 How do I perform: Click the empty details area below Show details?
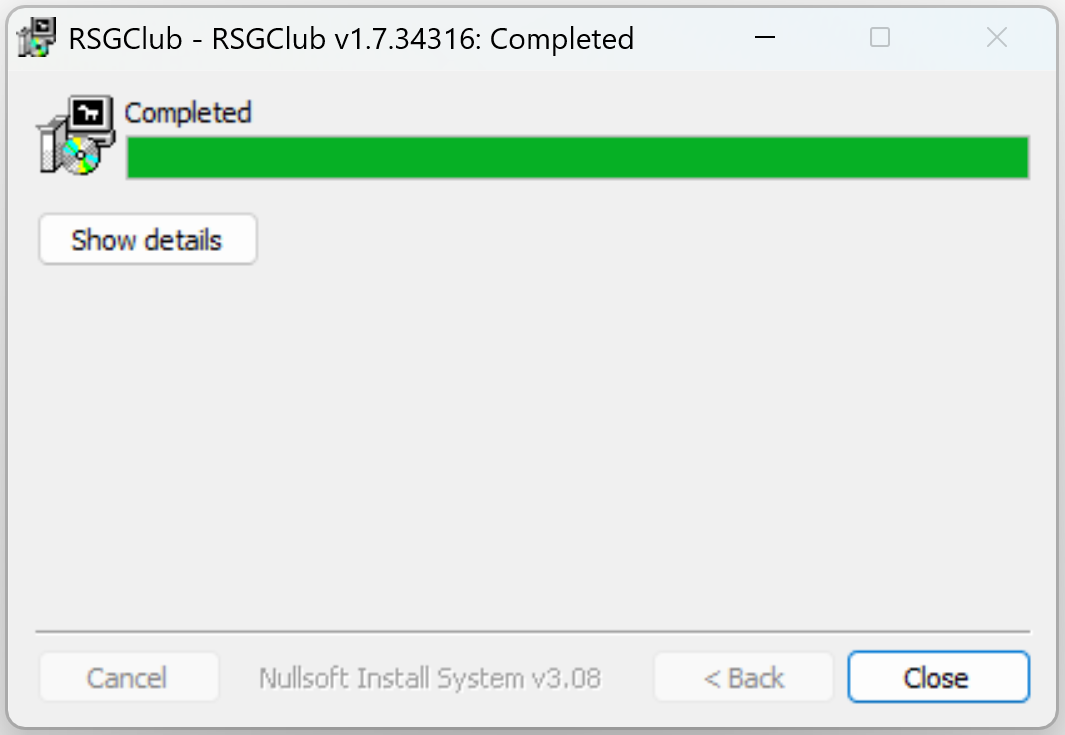point(532,442)
